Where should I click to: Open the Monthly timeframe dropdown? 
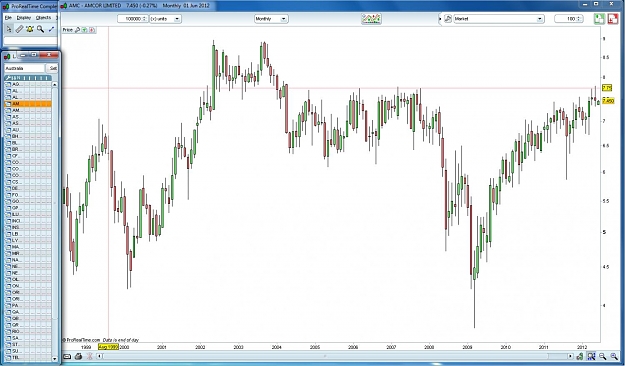pyautogui.click(x=271, y=19)
